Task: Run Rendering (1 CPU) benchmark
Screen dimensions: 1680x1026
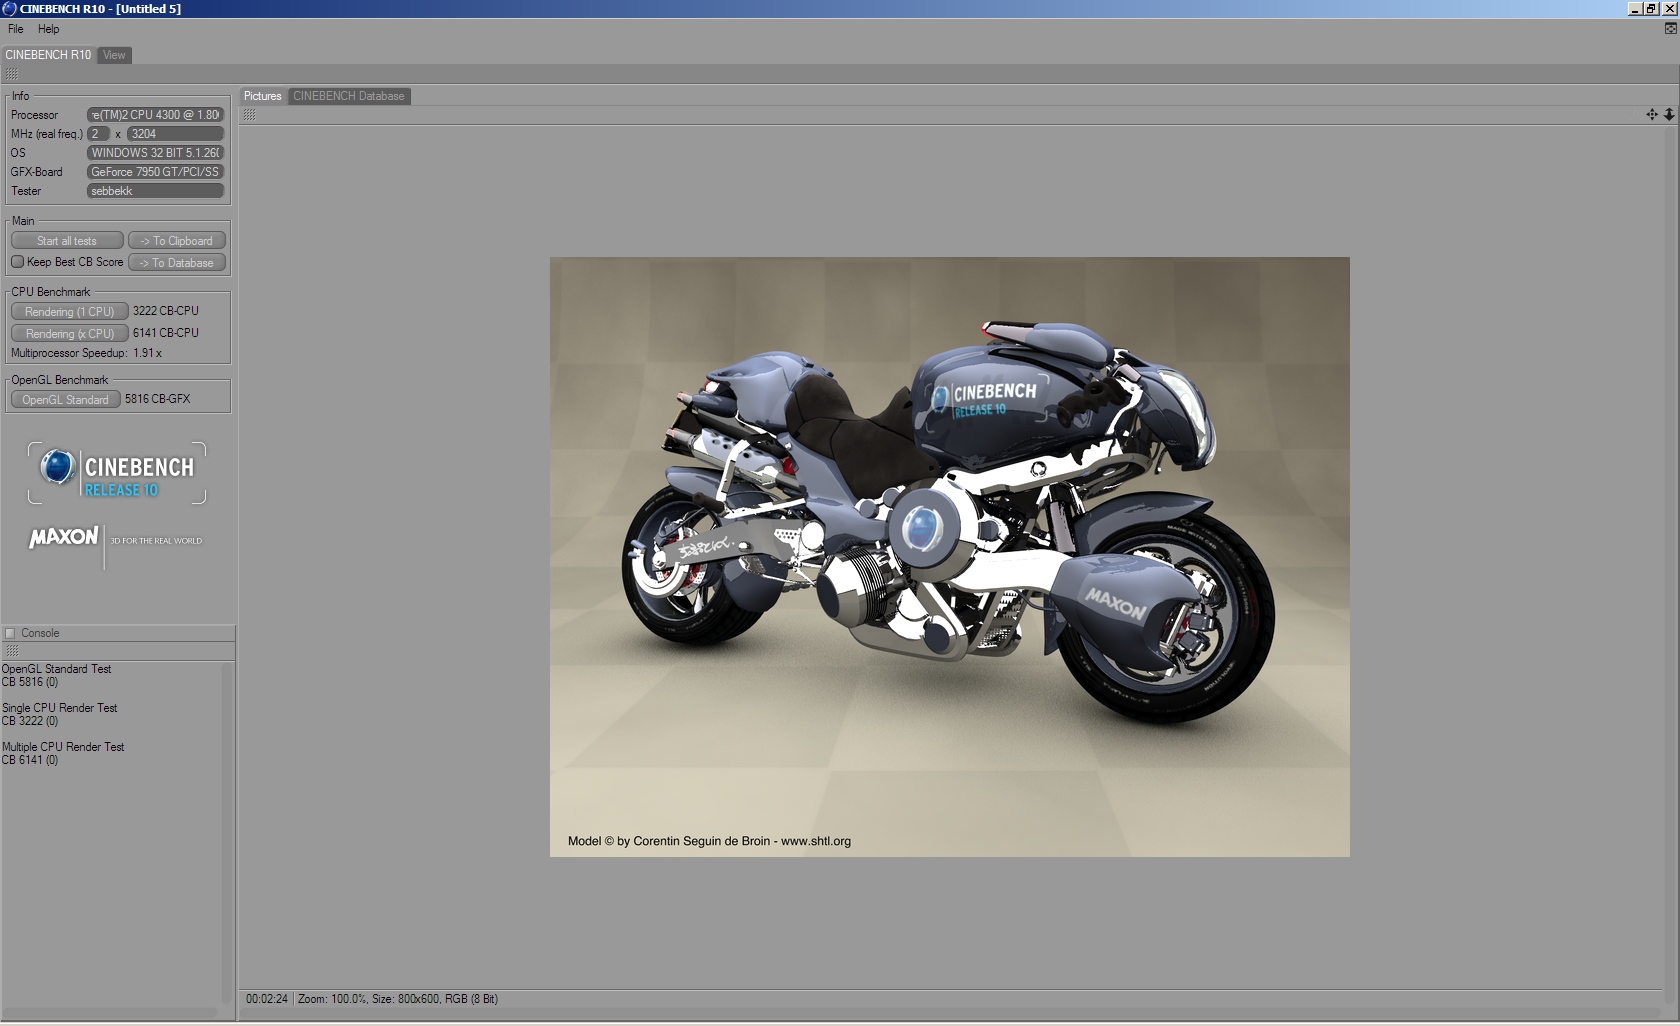Action: tap(70, 312)
